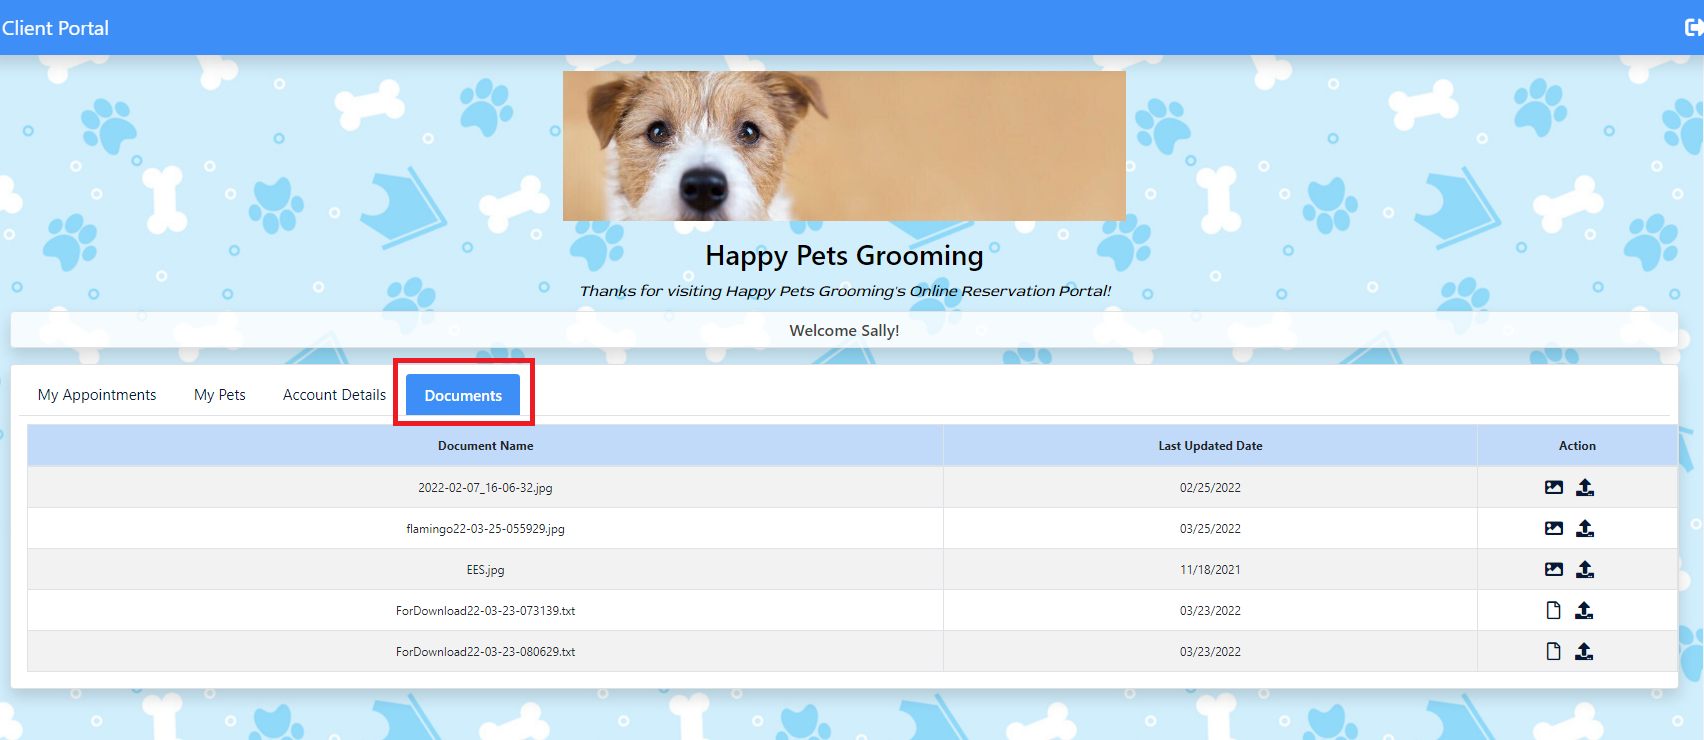Select document name 2022-02-07_16-06-32.jpg

pyautogui.click(x=485, y=488)
